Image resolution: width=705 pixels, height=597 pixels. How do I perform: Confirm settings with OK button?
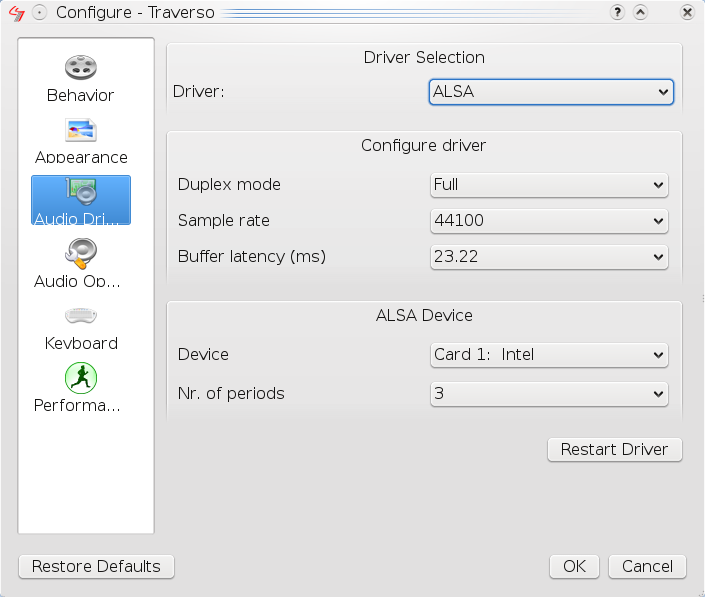click(574, 566)
